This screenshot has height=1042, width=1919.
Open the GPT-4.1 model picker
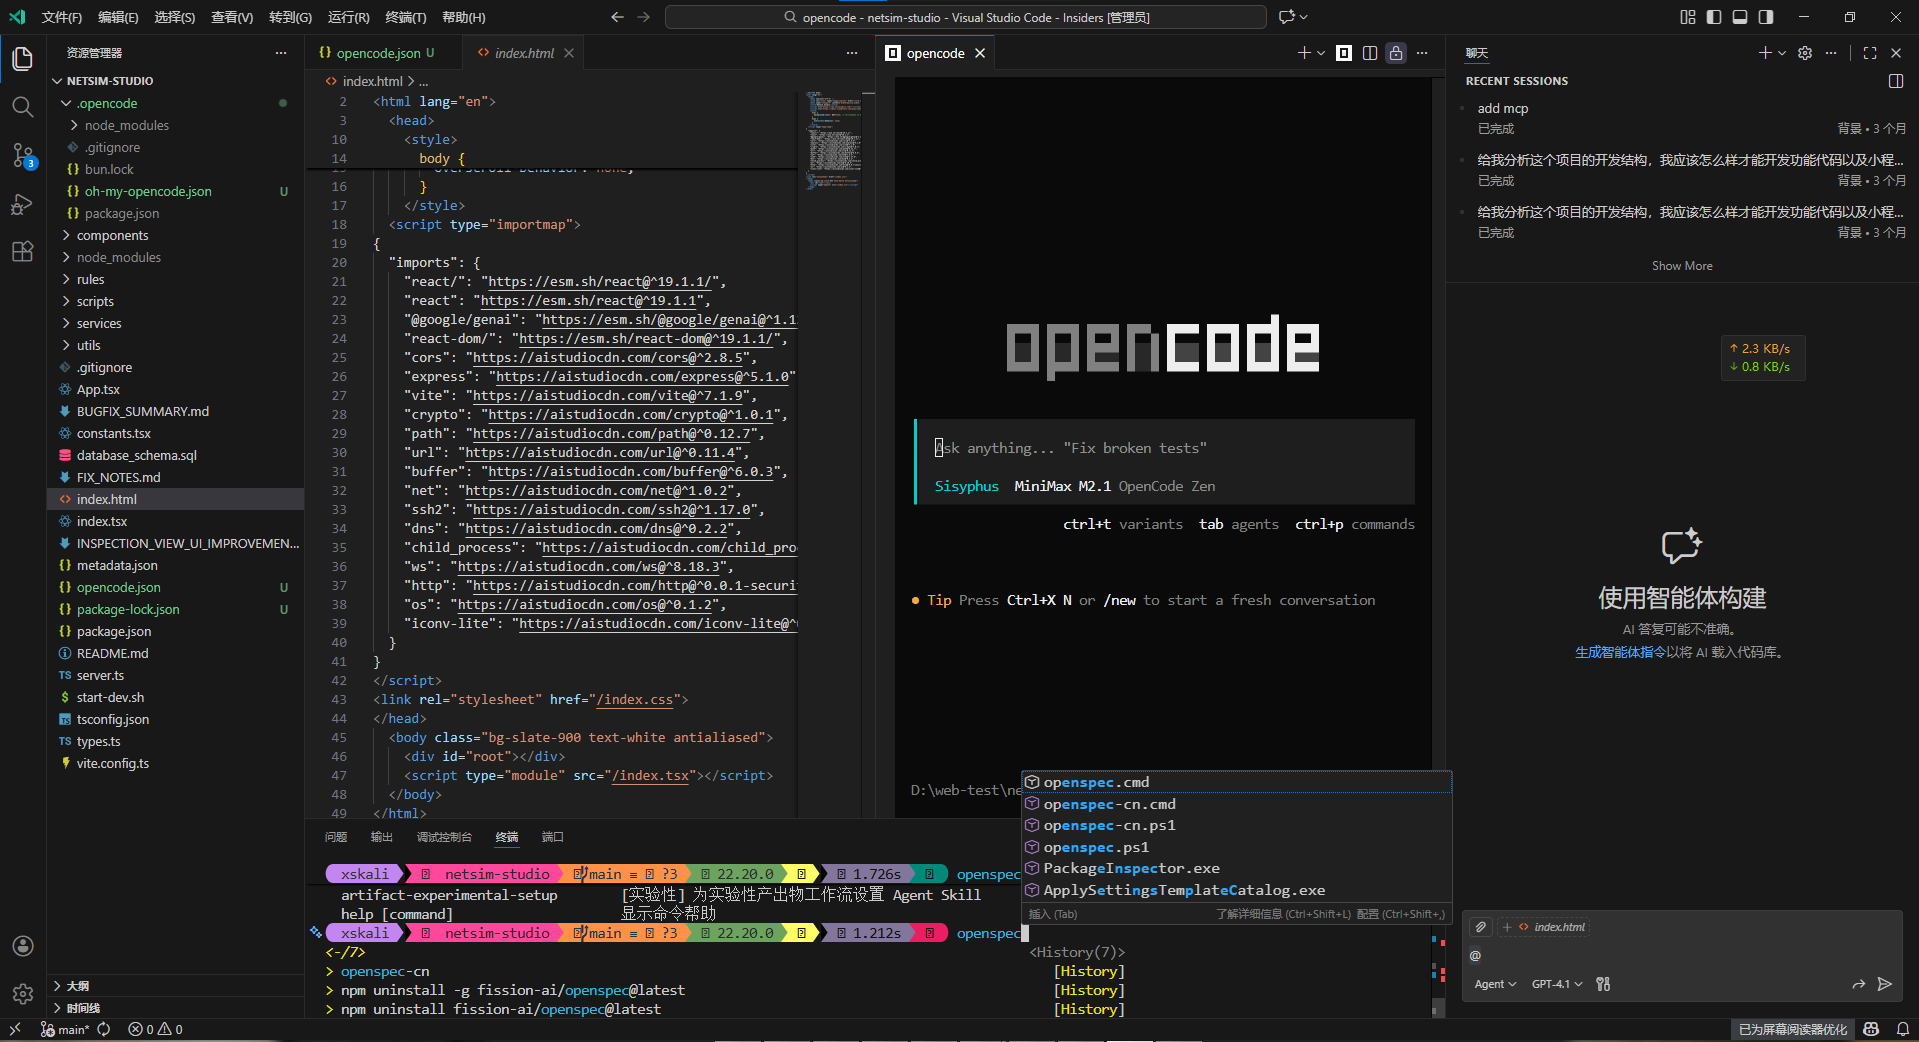tap(1557, 984)
